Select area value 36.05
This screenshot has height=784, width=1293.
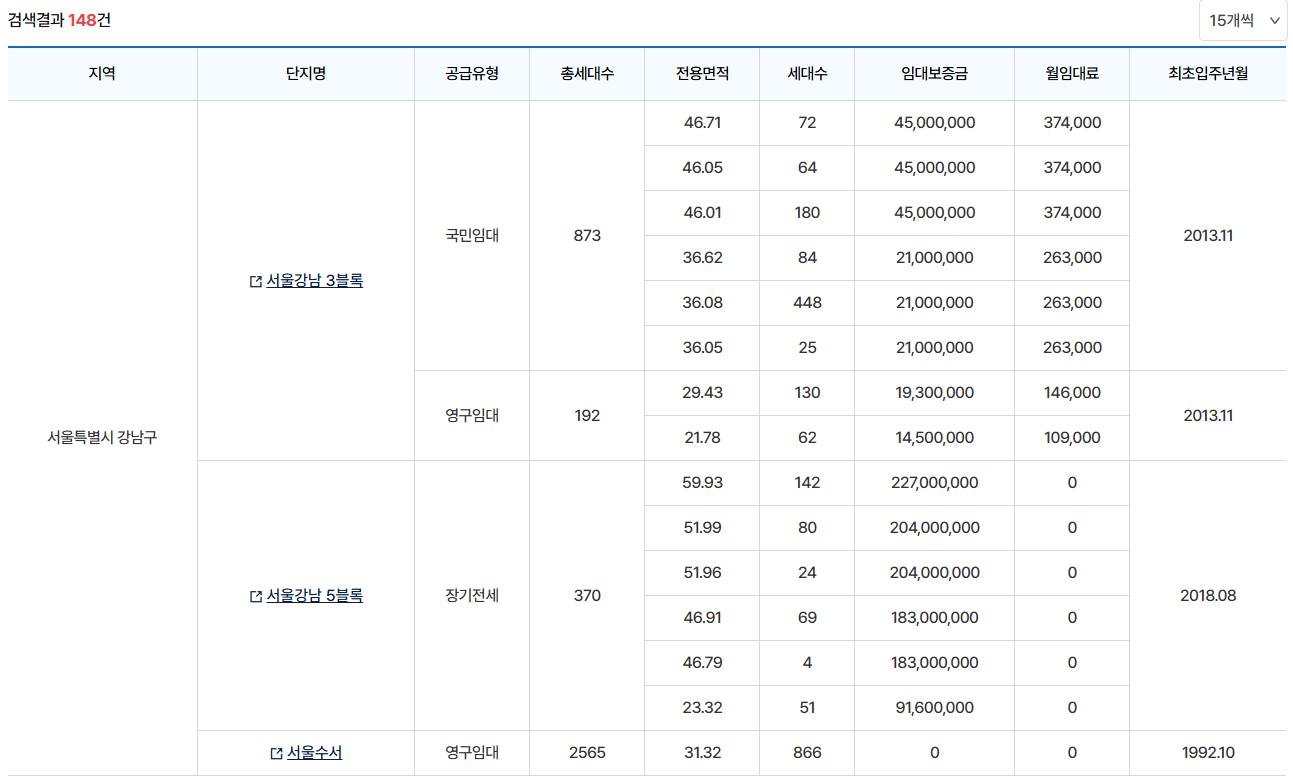pos(702,348)
